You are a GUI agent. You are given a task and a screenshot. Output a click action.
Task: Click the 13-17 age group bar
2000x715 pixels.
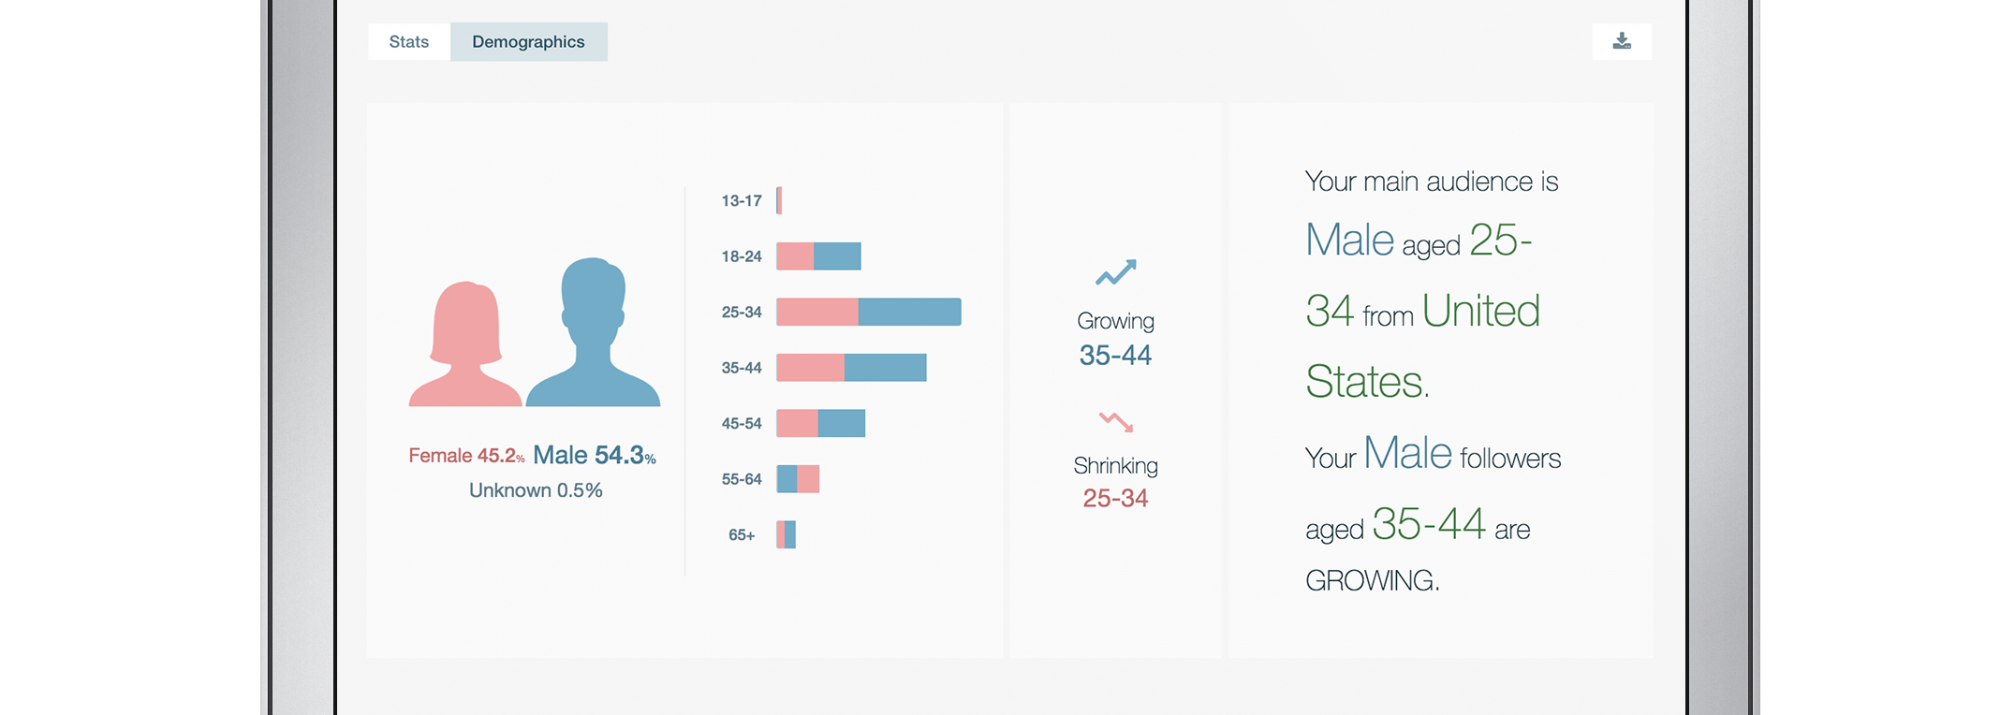point(779,200)
